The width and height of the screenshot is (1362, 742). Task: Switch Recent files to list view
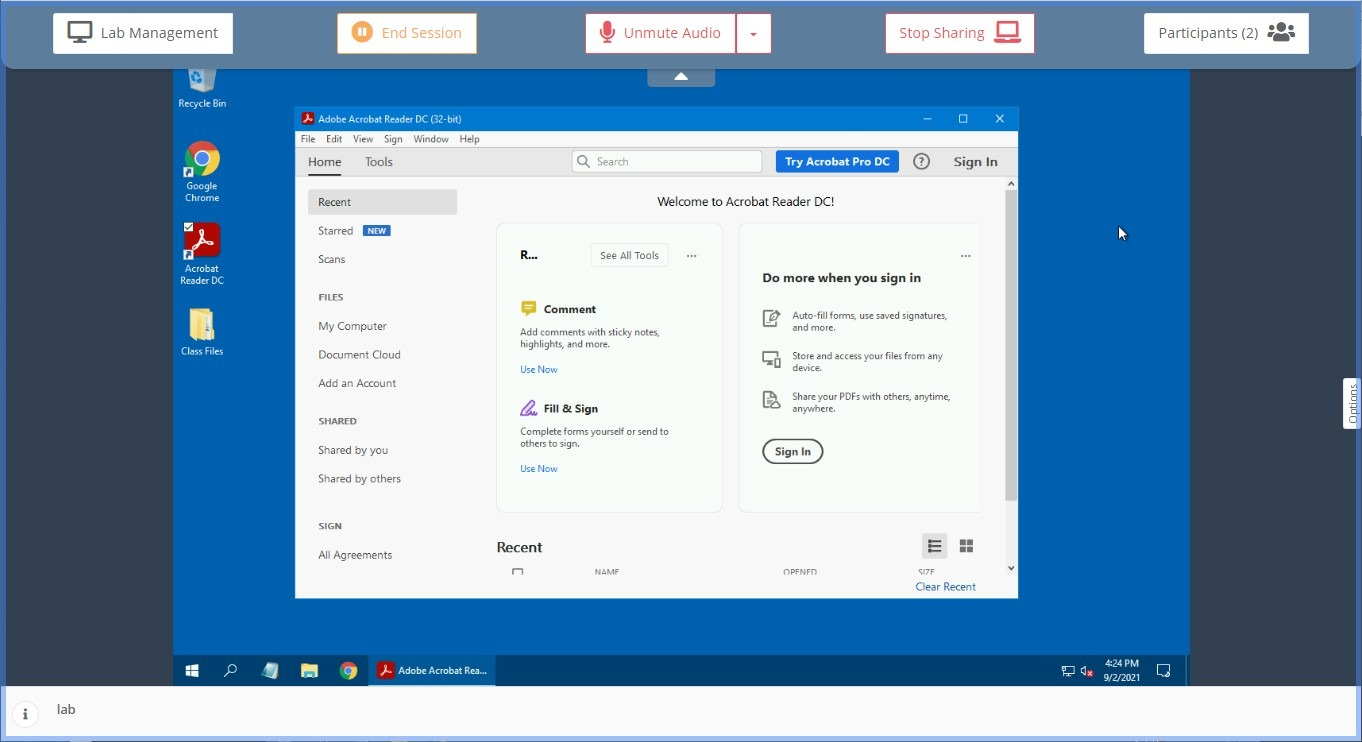(x=934, y=546)
